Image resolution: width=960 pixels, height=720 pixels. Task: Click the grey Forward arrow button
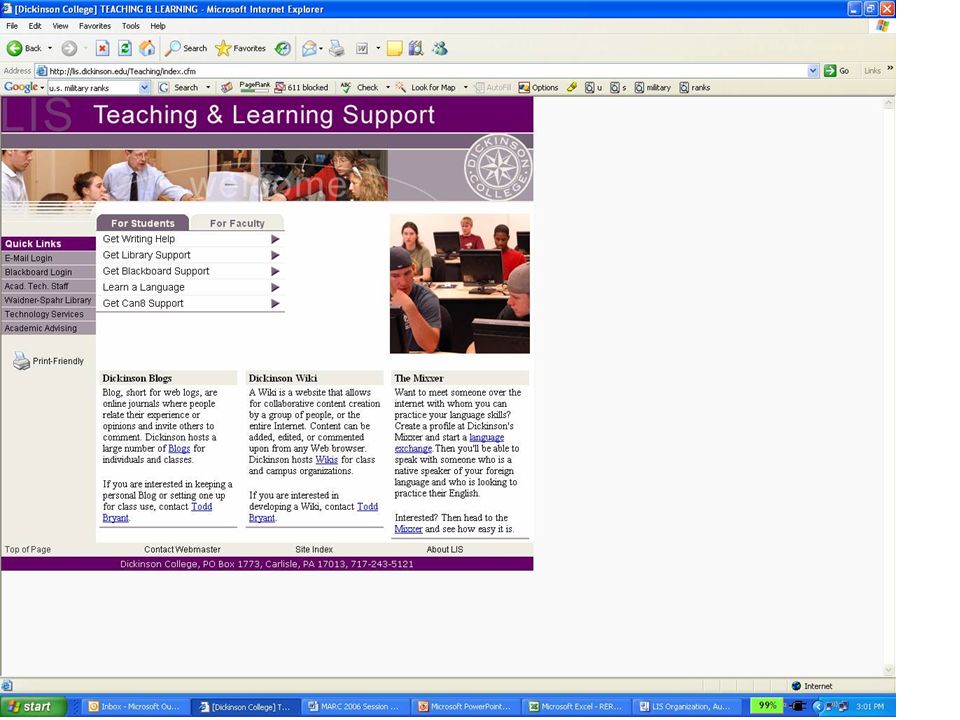[69, 48]
